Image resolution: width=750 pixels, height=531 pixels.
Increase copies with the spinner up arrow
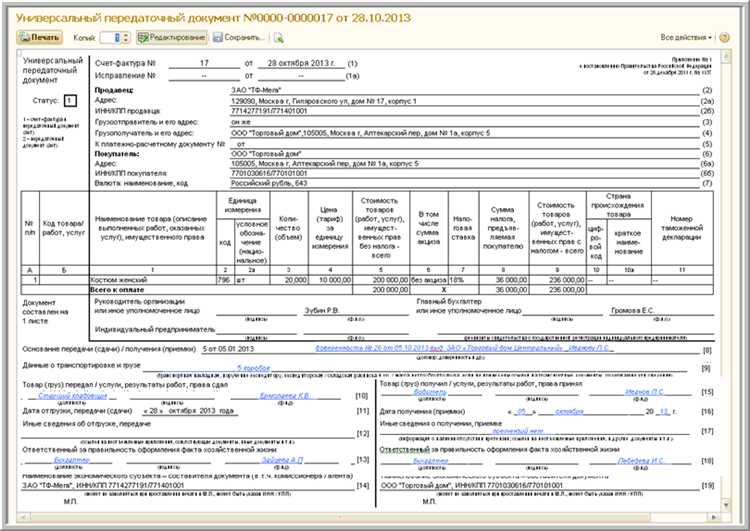(x=127, y=34)
